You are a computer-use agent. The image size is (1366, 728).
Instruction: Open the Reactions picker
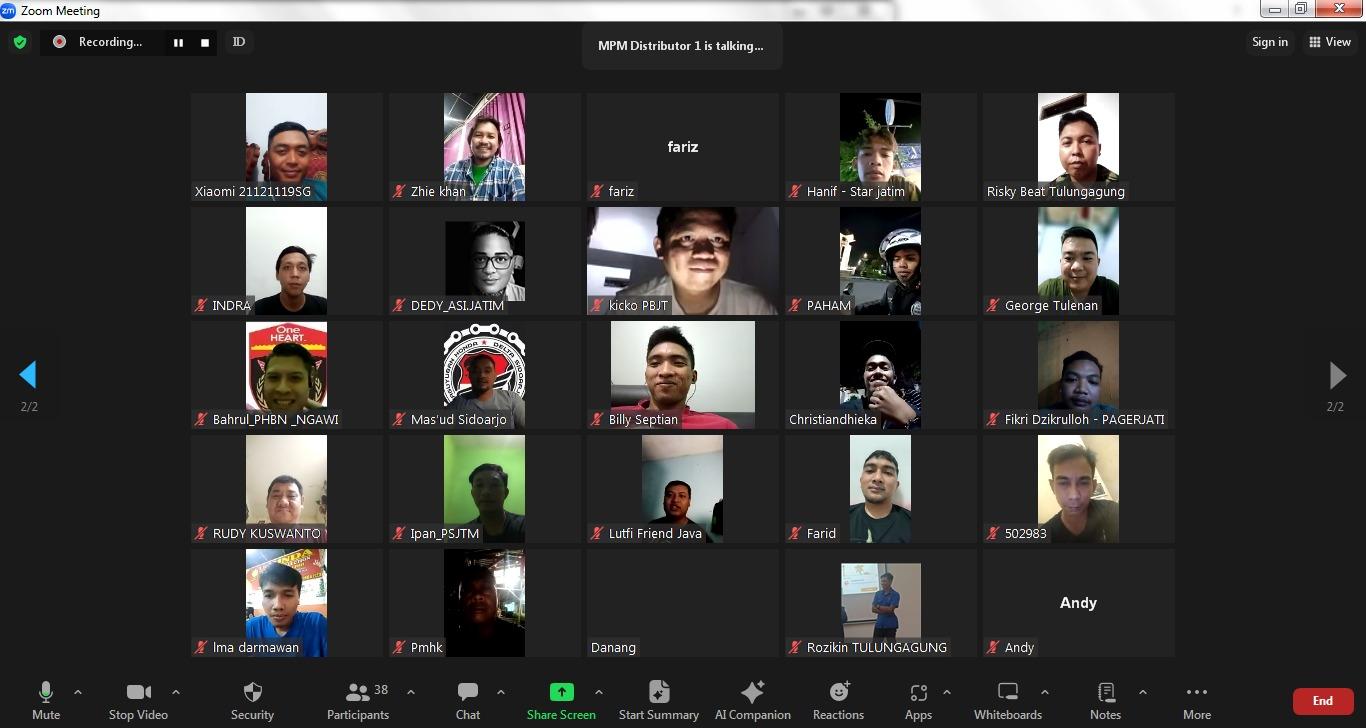point(838,700)
